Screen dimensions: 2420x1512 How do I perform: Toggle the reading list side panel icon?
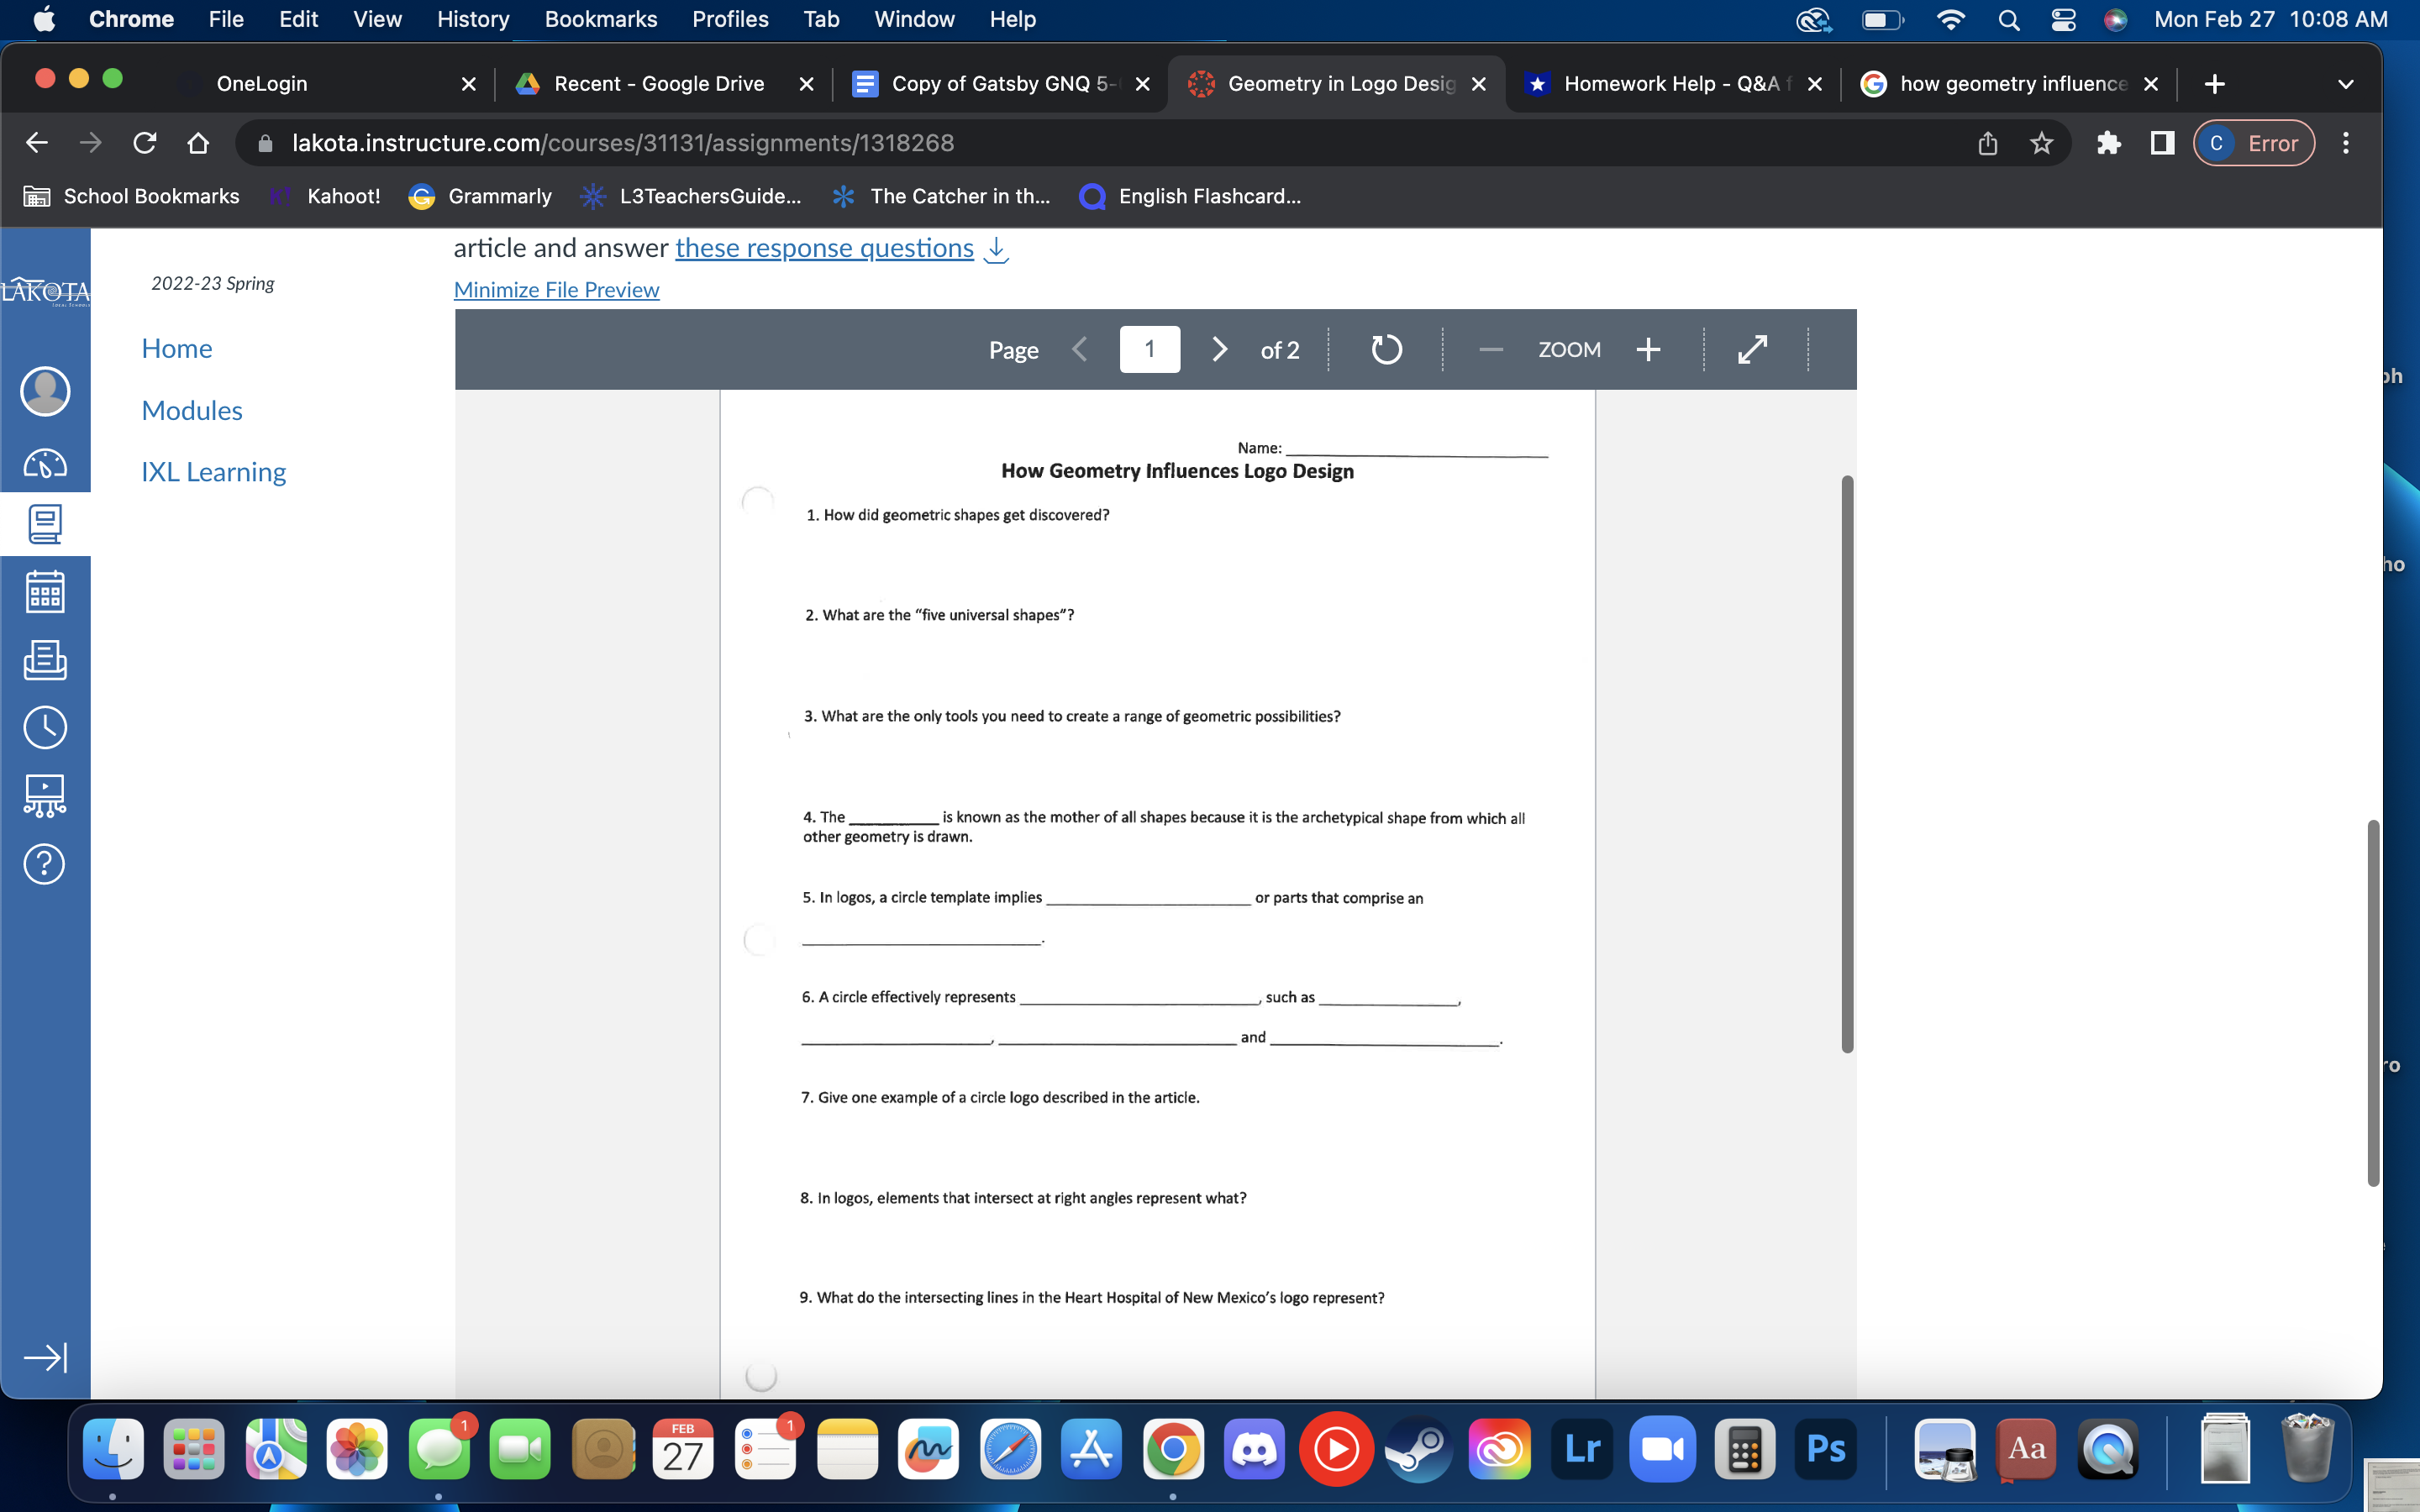tap(2162, 143)
